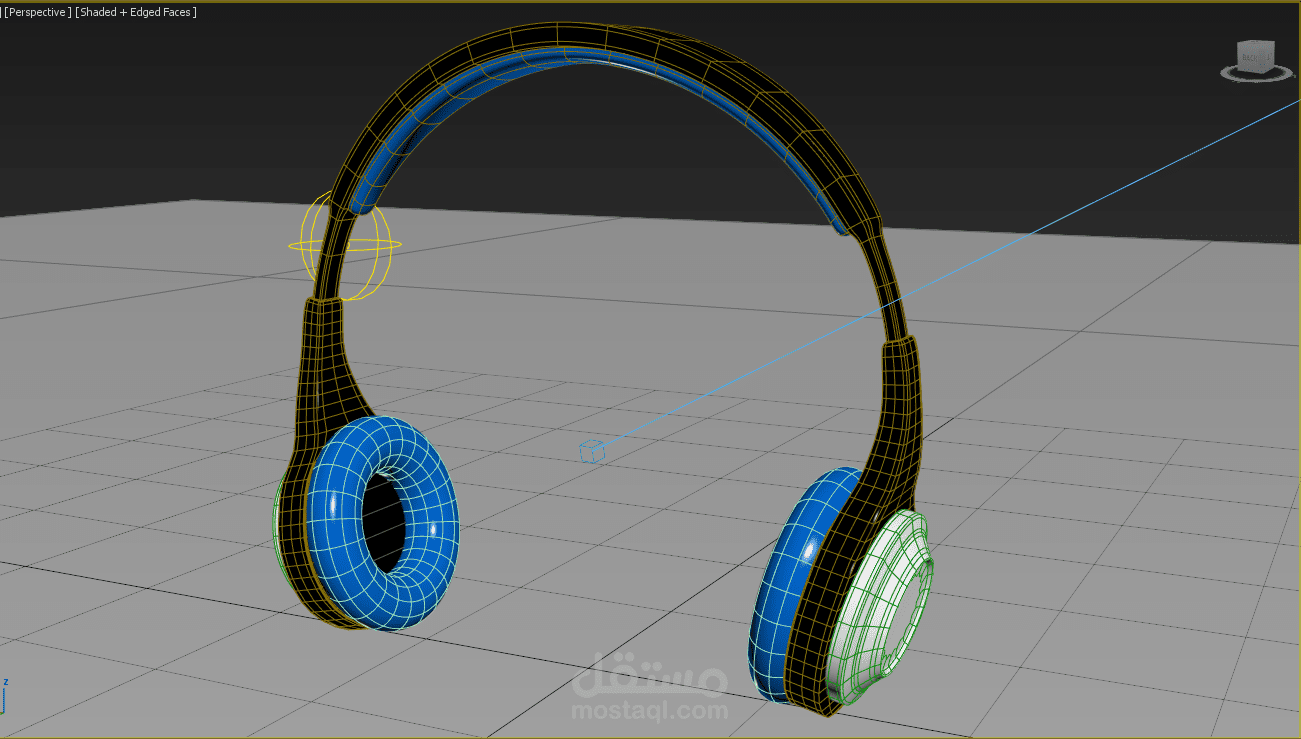The image size is (1301, 739).
Task: Open the Perspective viewport label menu
Action: (37, 12)
